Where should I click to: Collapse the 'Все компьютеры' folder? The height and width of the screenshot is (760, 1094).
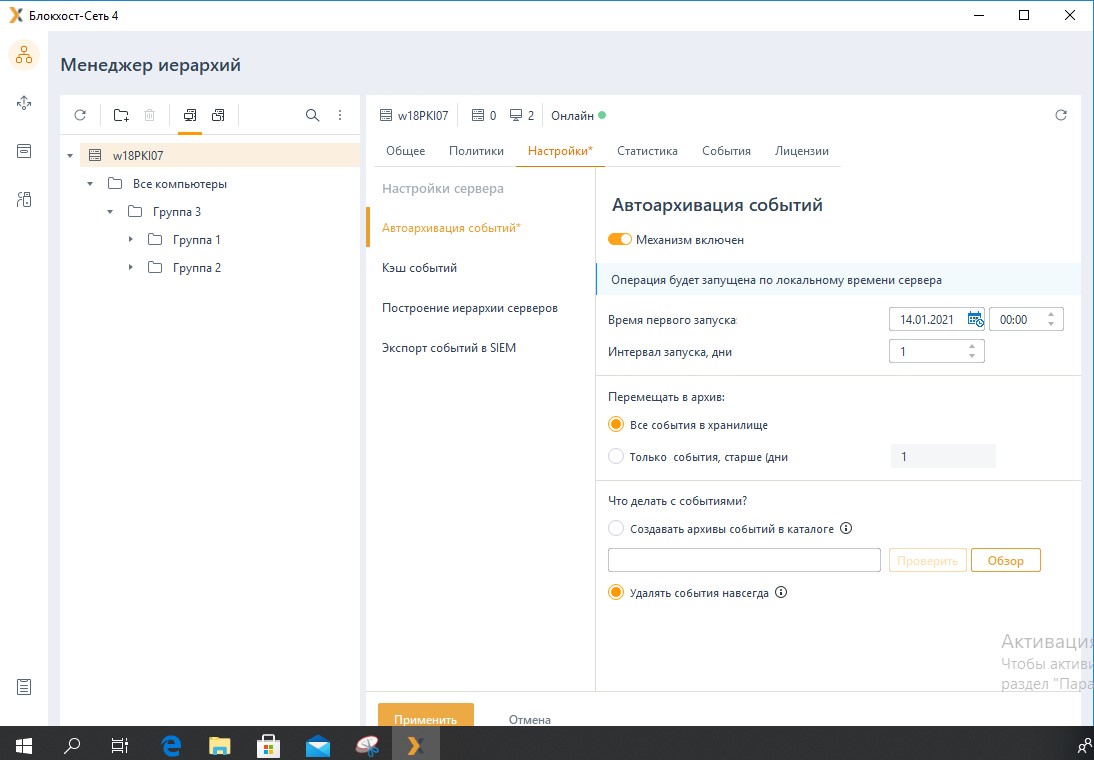pyautogui.click(x=90, y=184)
